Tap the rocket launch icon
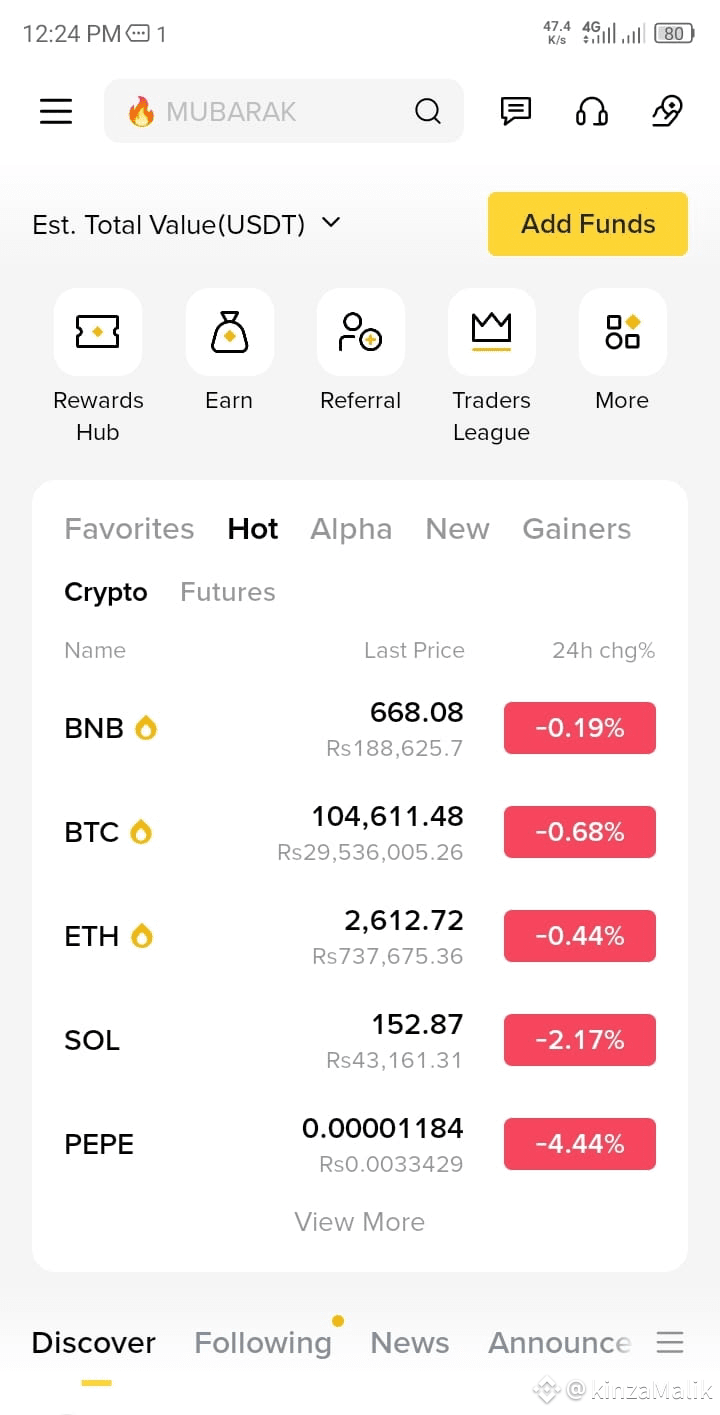This screenshot has width=720, height=1415. tap(667, 111)
